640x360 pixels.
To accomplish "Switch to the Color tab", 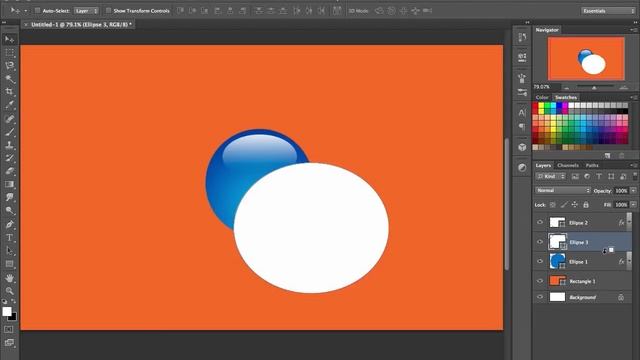I will coord(542,97).
